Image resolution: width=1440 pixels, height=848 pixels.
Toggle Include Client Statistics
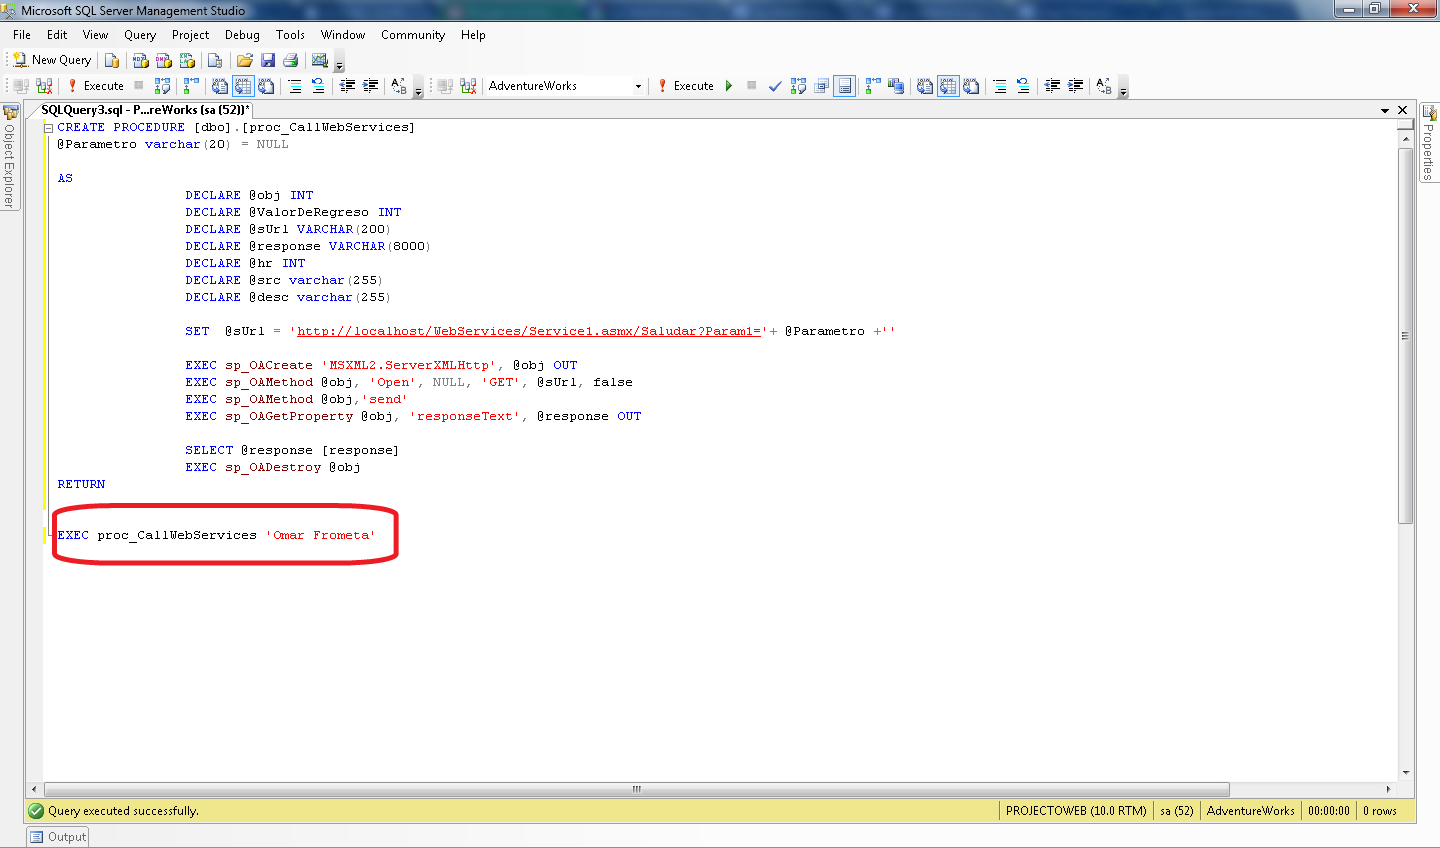pos(895,86)
